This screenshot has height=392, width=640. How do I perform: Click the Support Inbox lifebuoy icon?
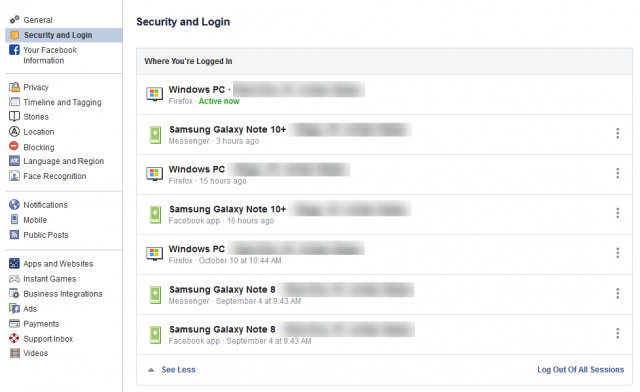[14, 339]
